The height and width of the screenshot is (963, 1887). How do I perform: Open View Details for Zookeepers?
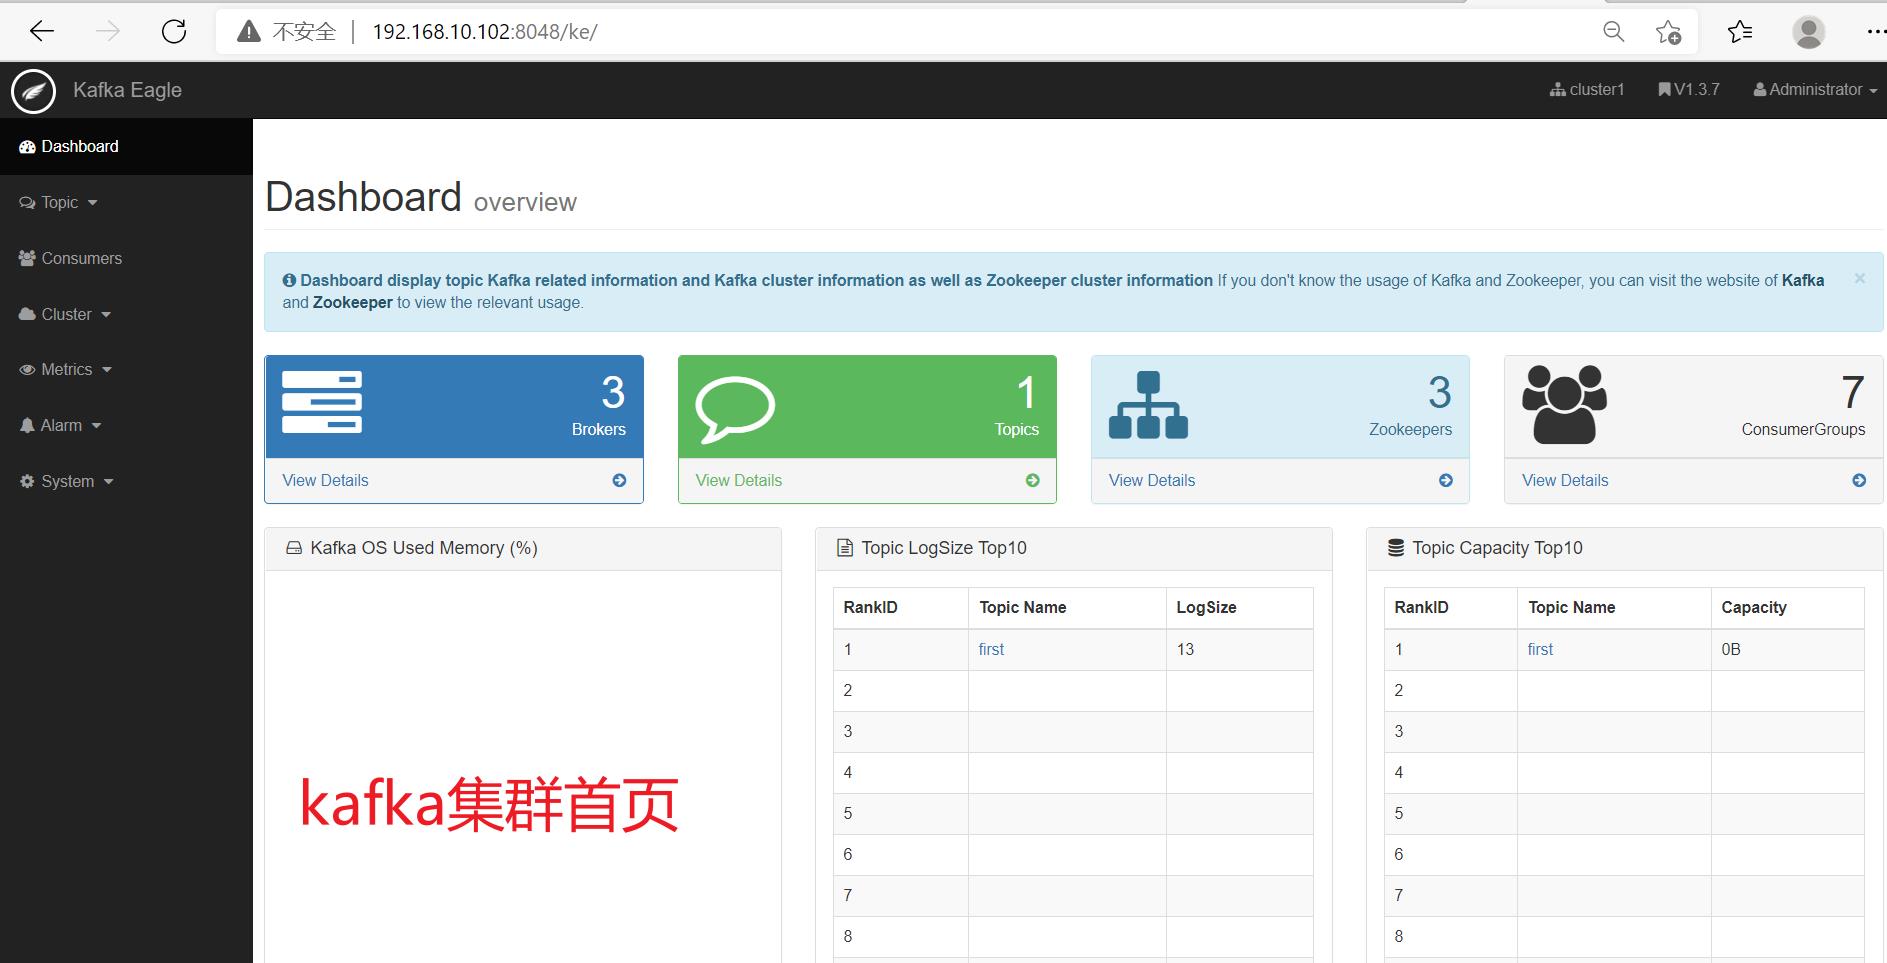tap(1152, 481)
